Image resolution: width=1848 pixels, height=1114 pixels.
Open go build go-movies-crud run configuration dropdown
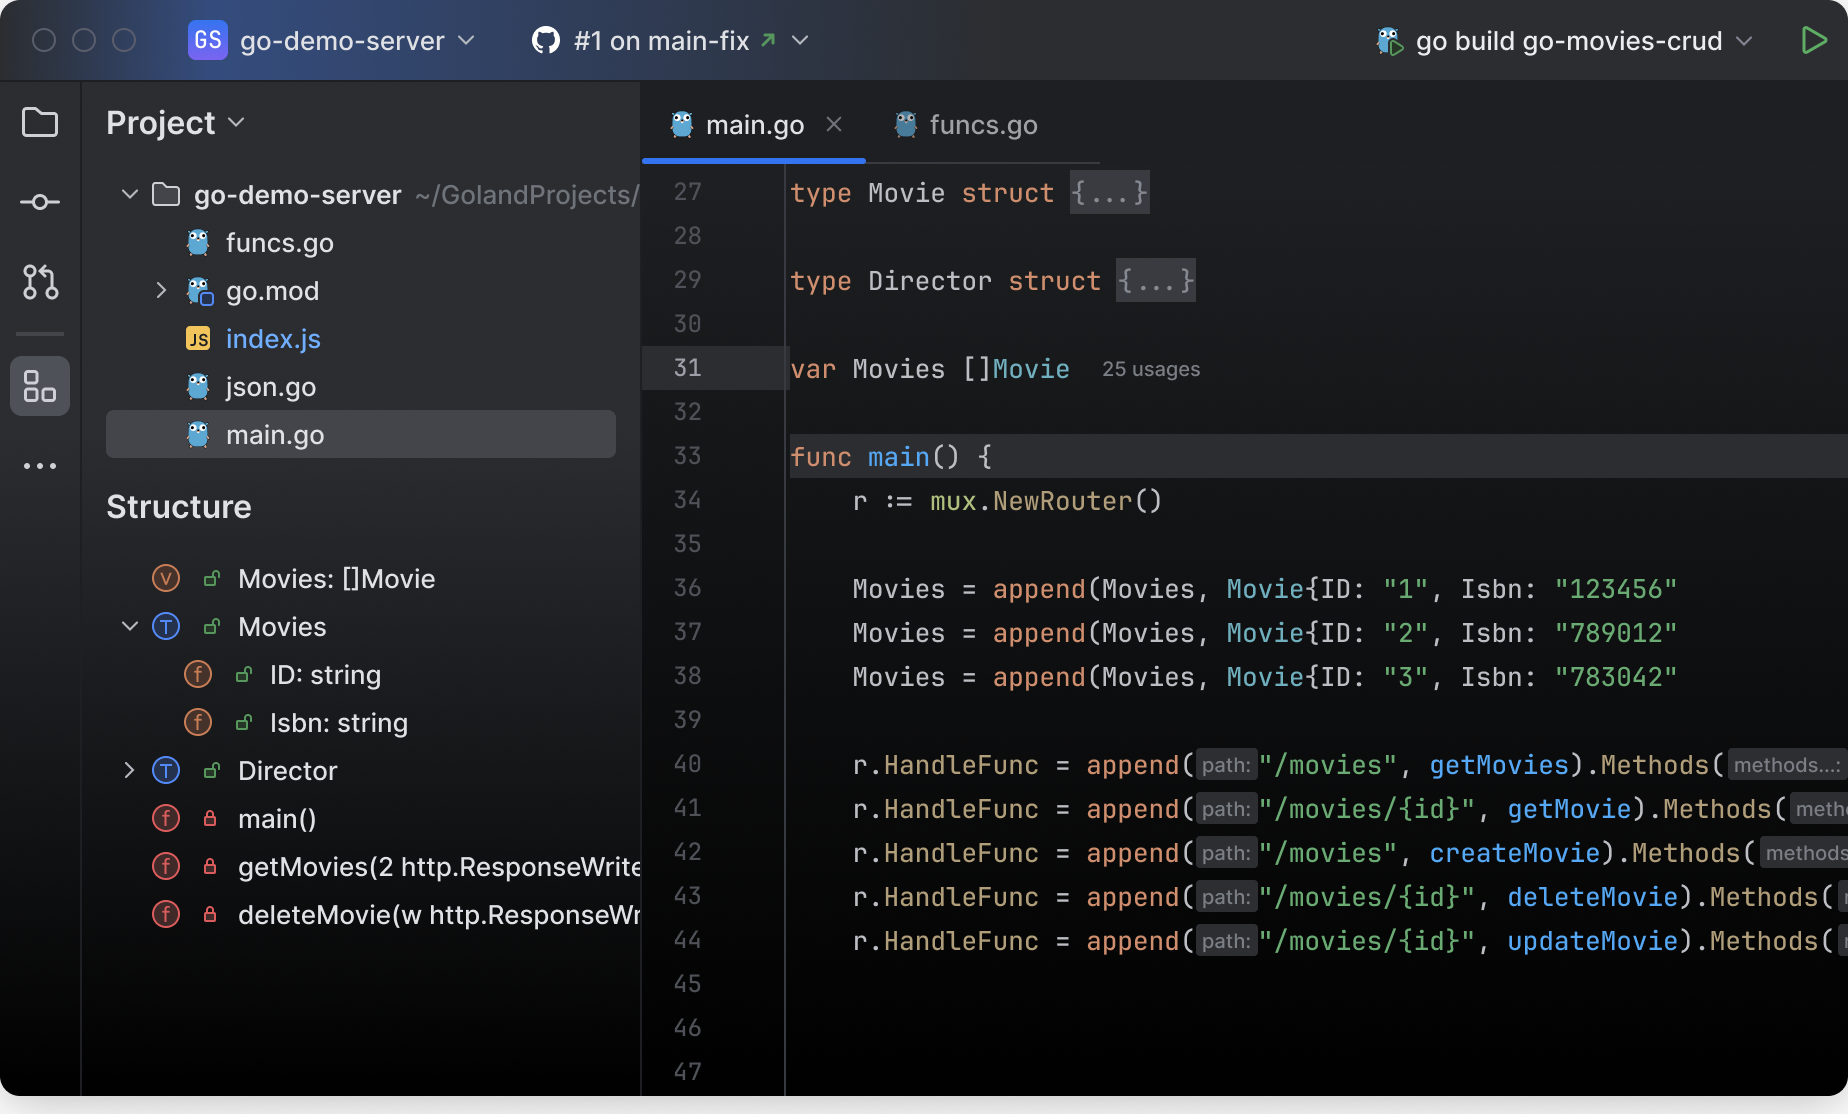[x=1568, y=41]
